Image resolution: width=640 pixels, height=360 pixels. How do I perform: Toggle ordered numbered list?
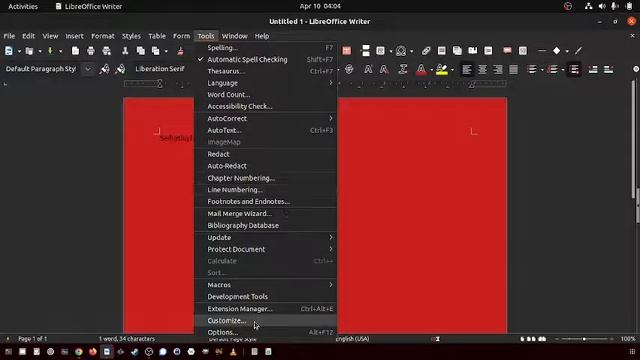(553, 69)
